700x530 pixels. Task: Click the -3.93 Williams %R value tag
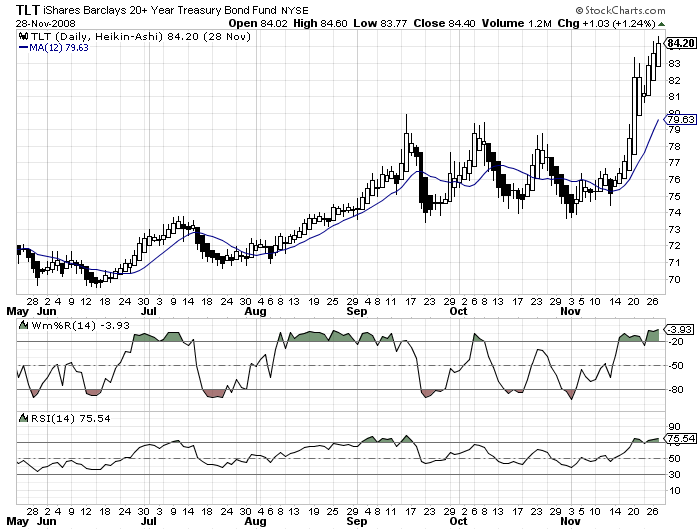point(679,329)
